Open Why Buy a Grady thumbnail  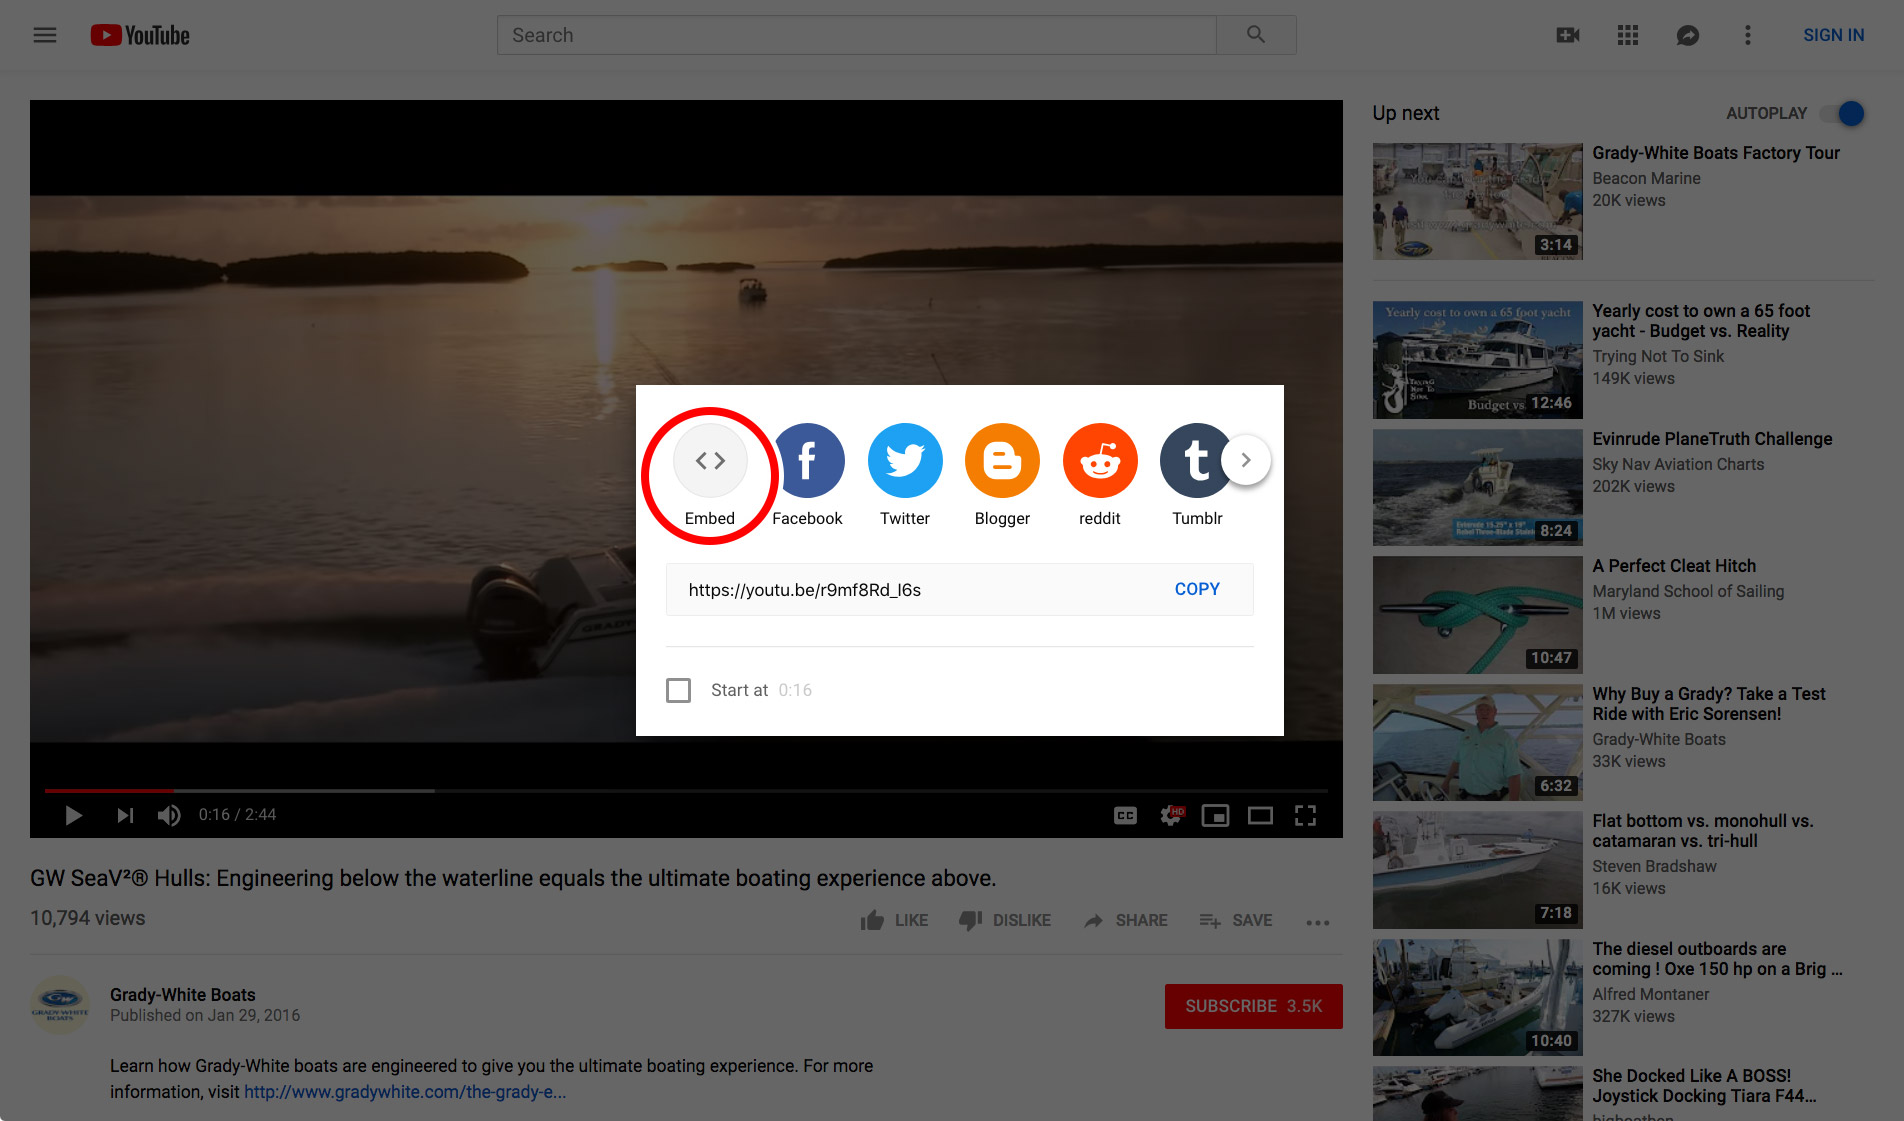click(1477, 742)
